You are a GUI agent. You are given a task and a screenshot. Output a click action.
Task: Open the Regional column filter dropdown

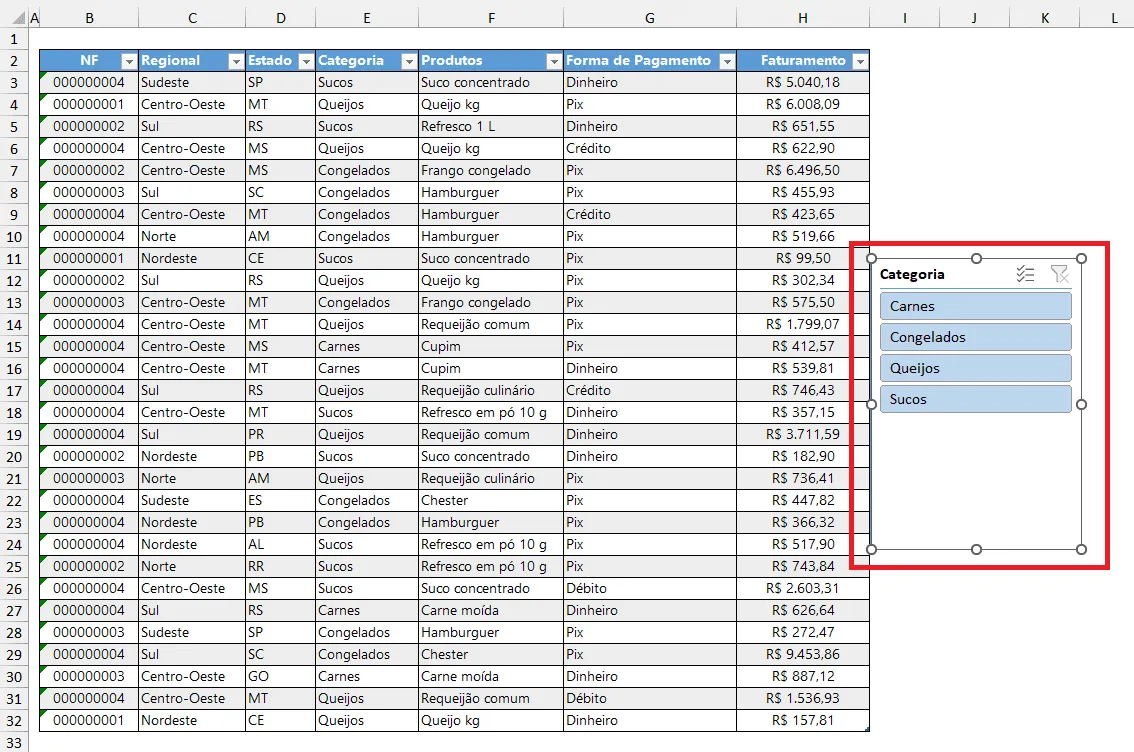coord(236,61)
